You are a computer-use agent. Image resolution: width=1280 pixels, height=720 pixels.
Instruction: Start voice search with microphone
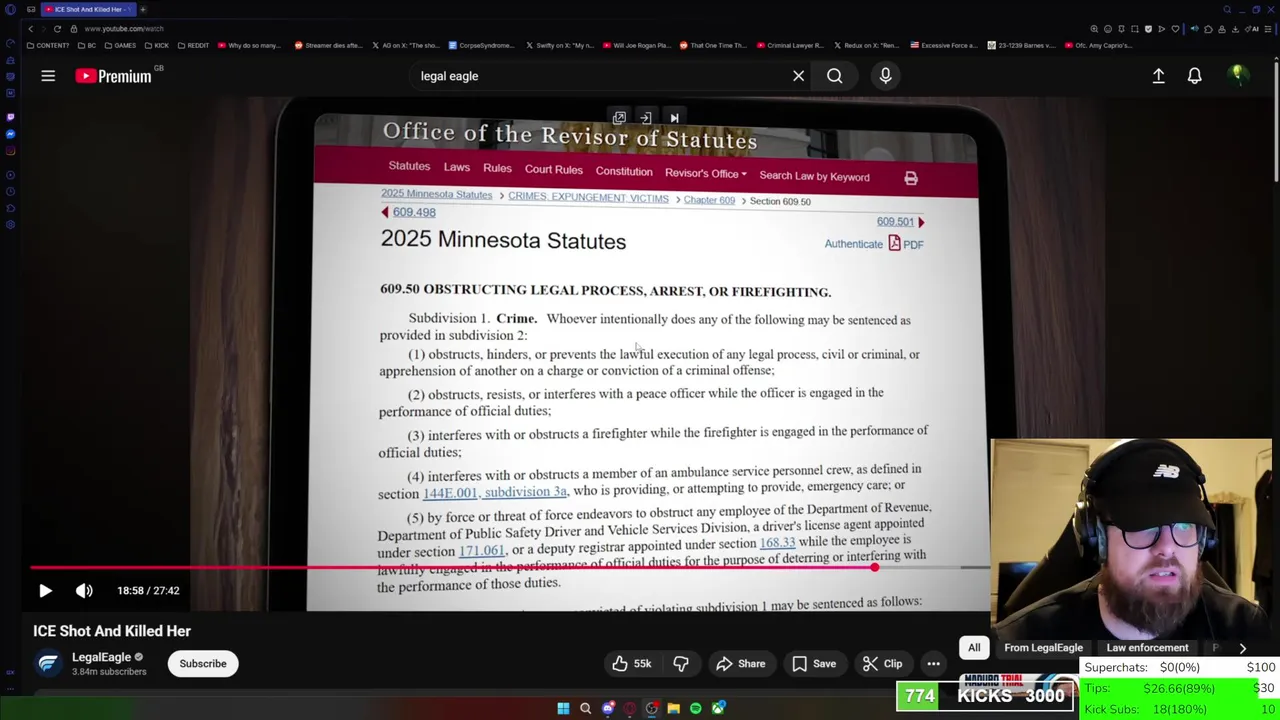[885, 76]
